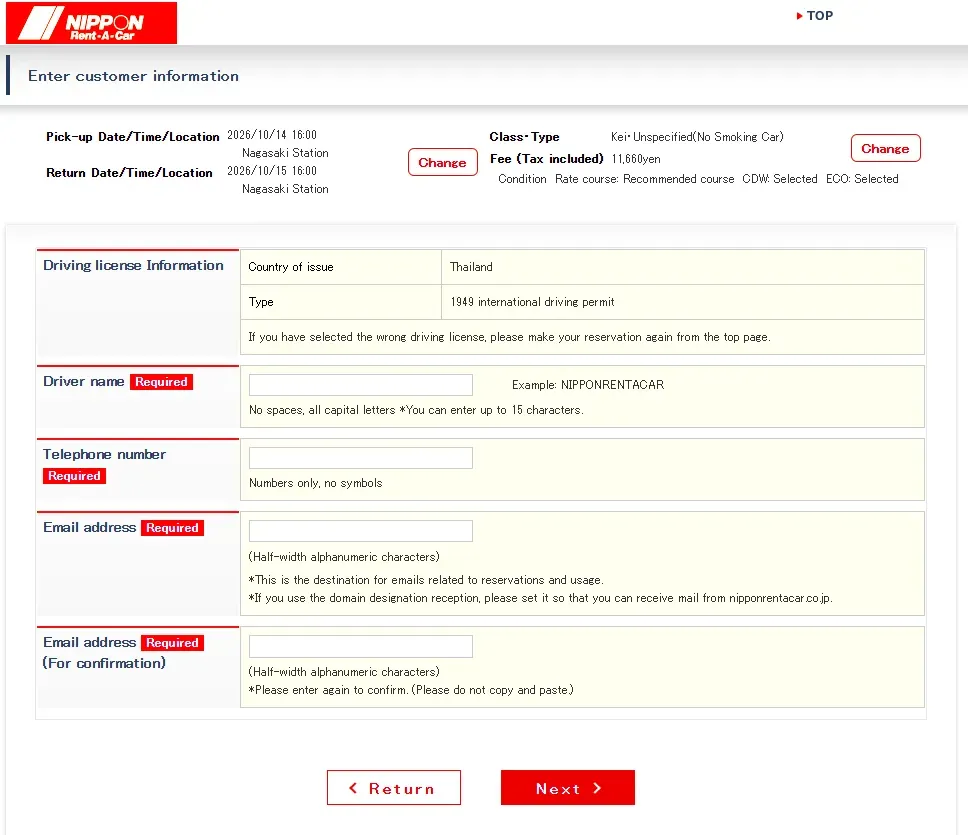Change the car class and fee
The image size is (968, 835).
(x=885, y=148)
